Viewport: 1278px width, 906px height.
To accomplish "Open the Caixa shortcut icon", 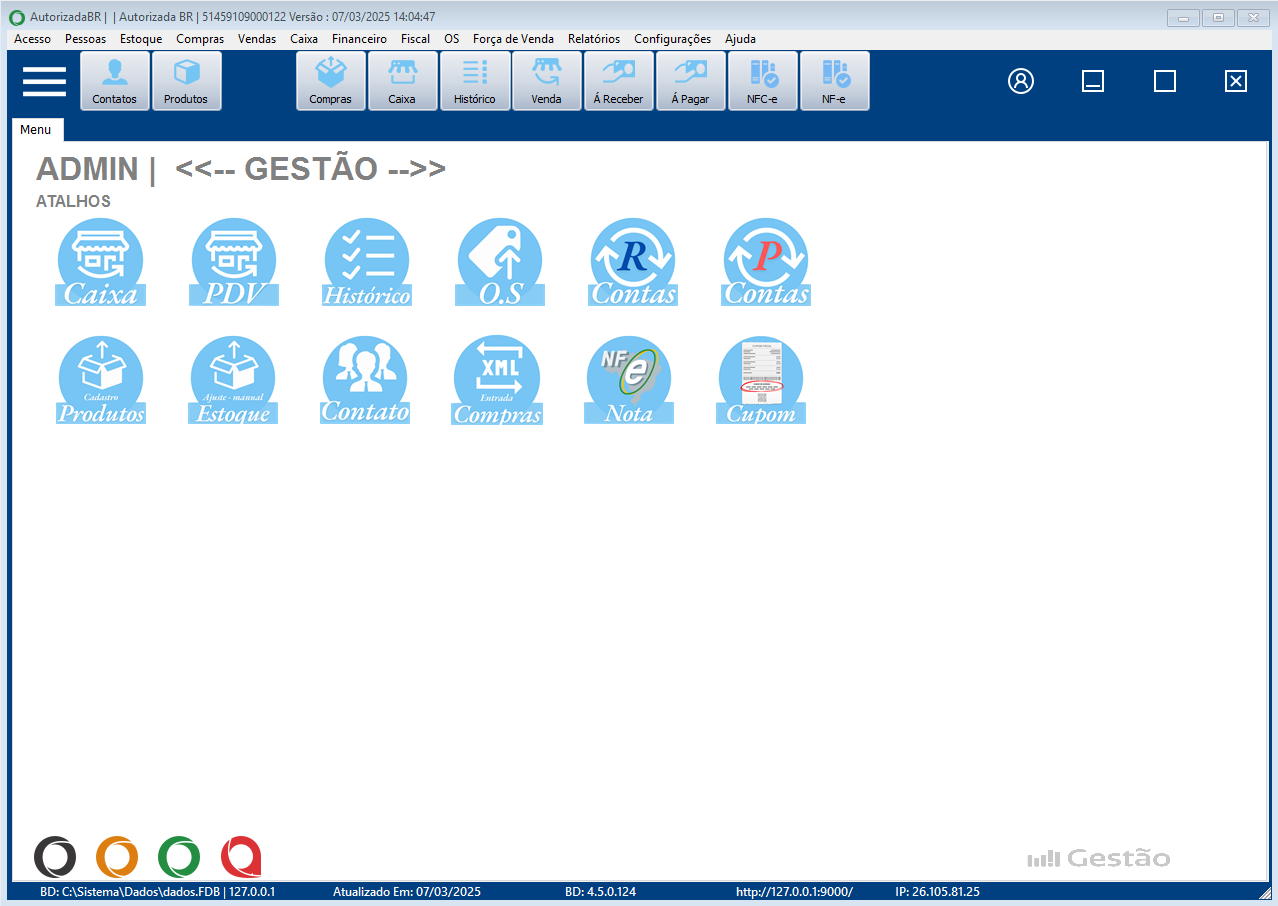I will [x=100, y=262].
